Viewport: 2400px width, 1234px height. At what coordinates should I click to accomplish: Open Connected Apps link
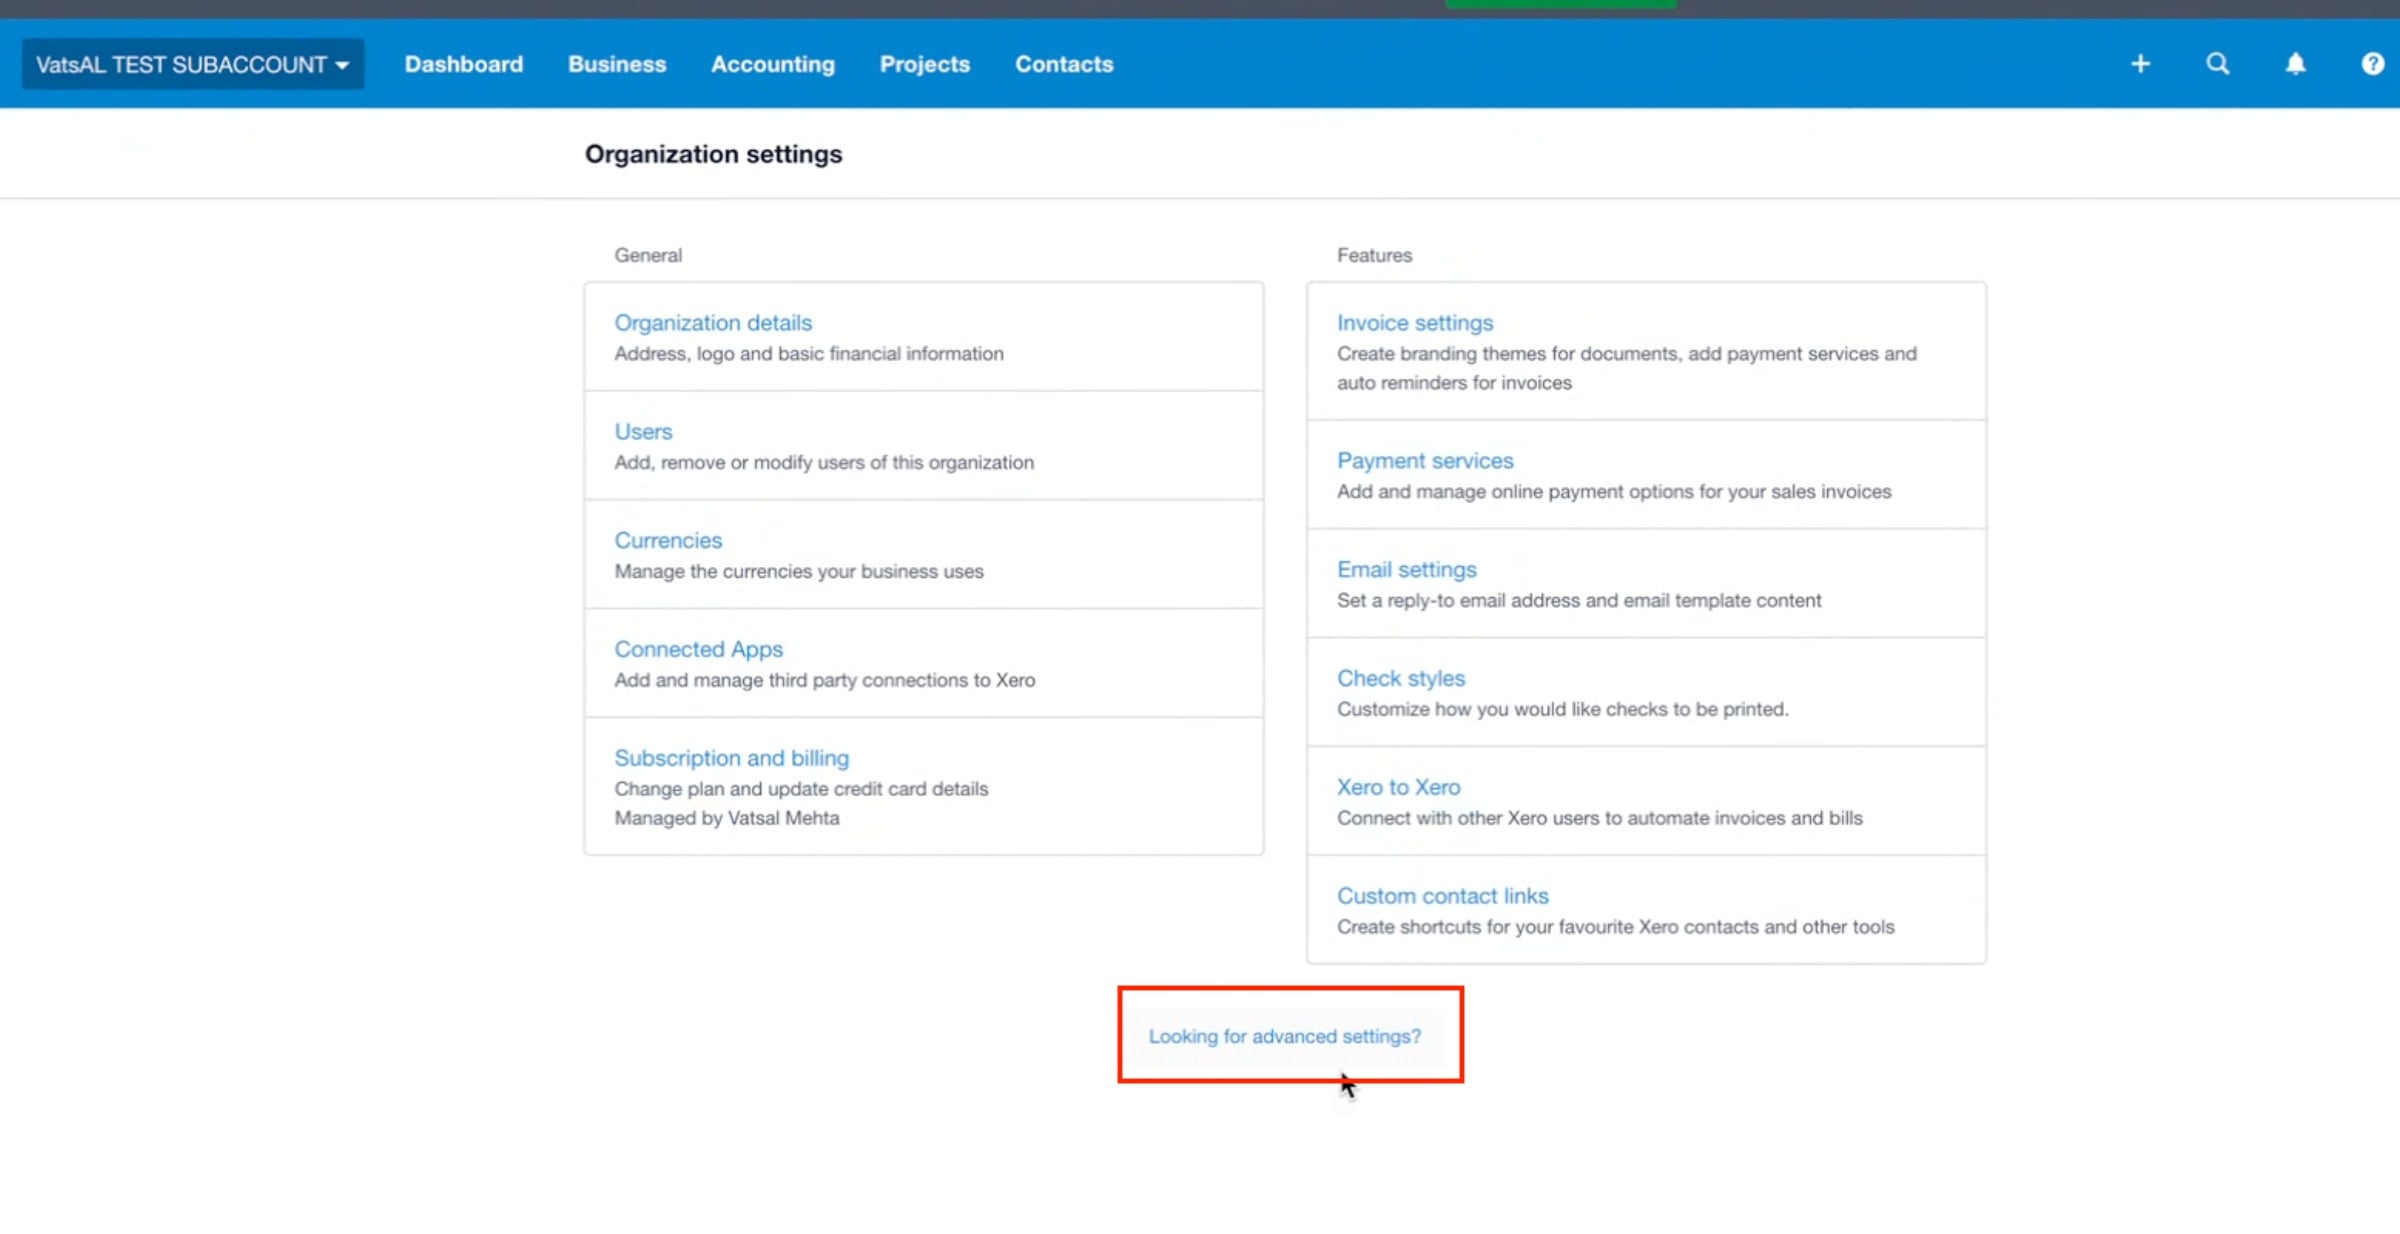coord(698,650)
